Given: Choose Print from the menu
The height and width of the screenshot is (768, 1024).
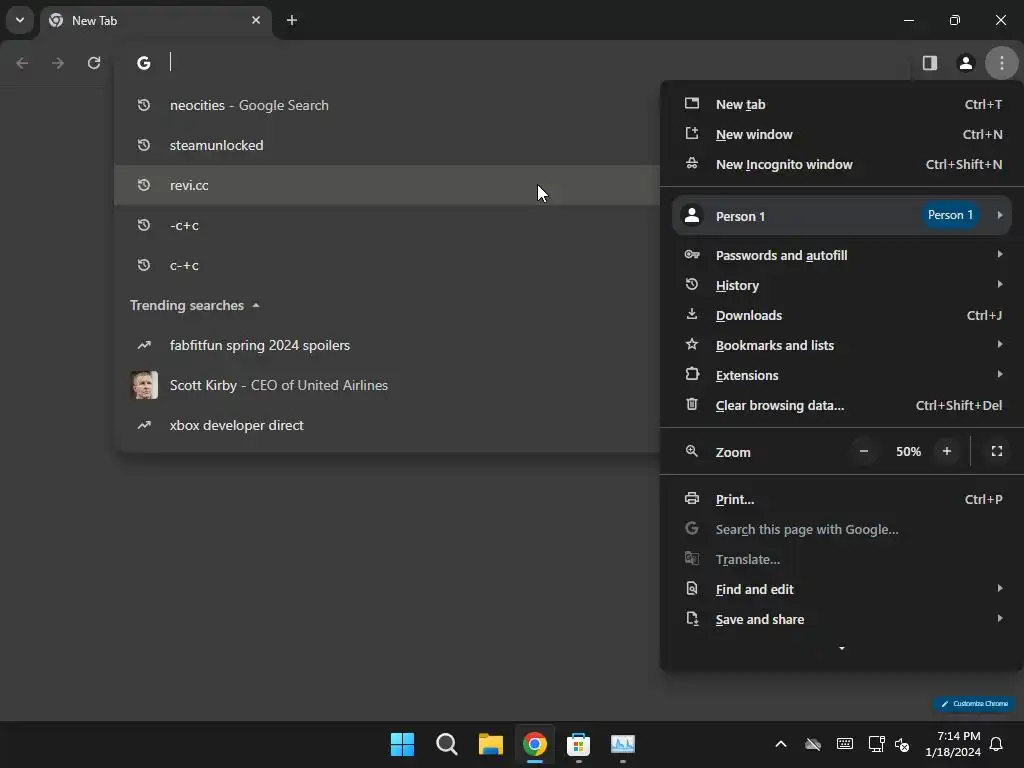Looking at the screenshot, I should pos(842,499).
